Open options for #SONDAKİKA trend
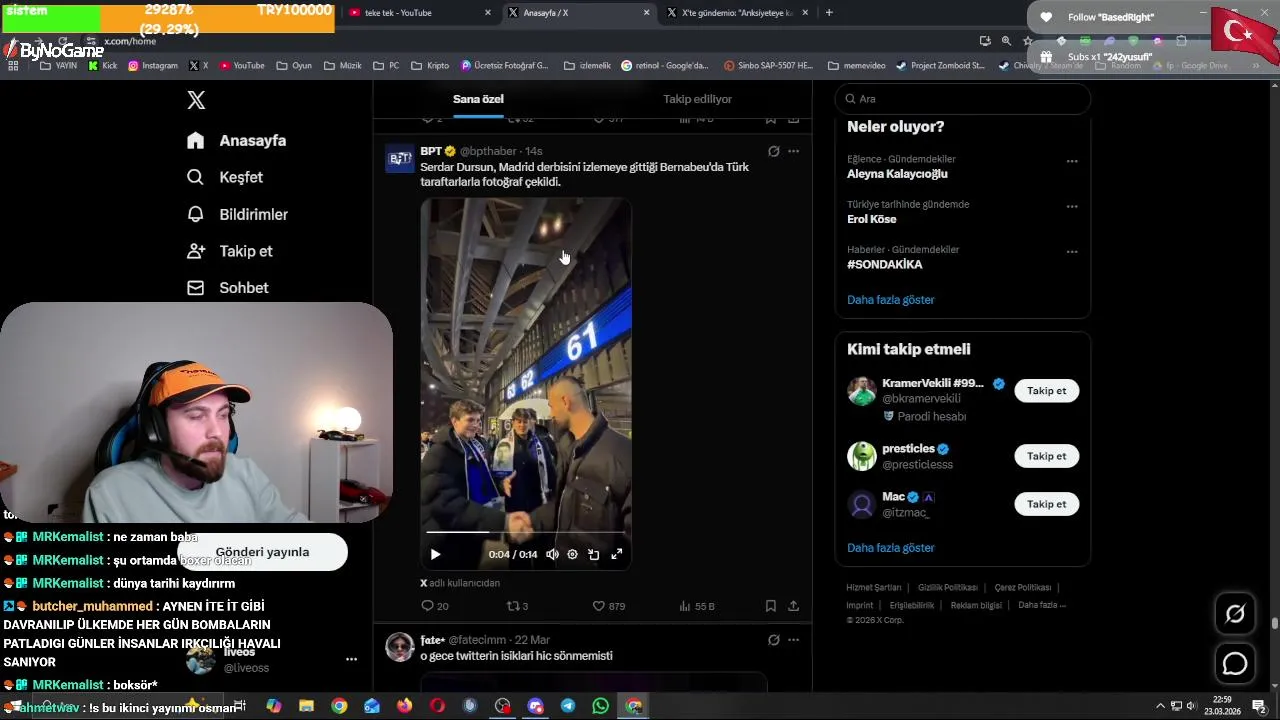 coord(1072,252)
